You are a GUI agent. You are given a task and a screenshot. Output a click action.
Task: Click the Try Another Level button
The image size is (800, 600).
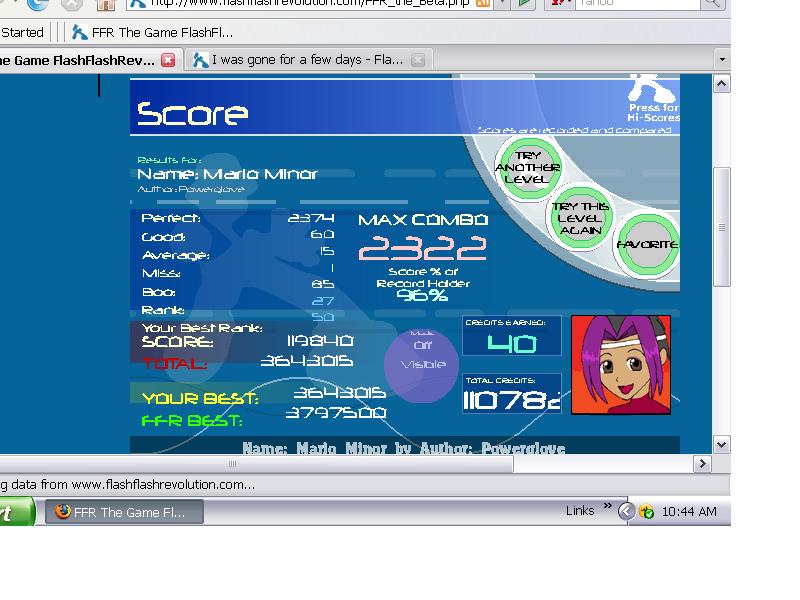point(528,167)
